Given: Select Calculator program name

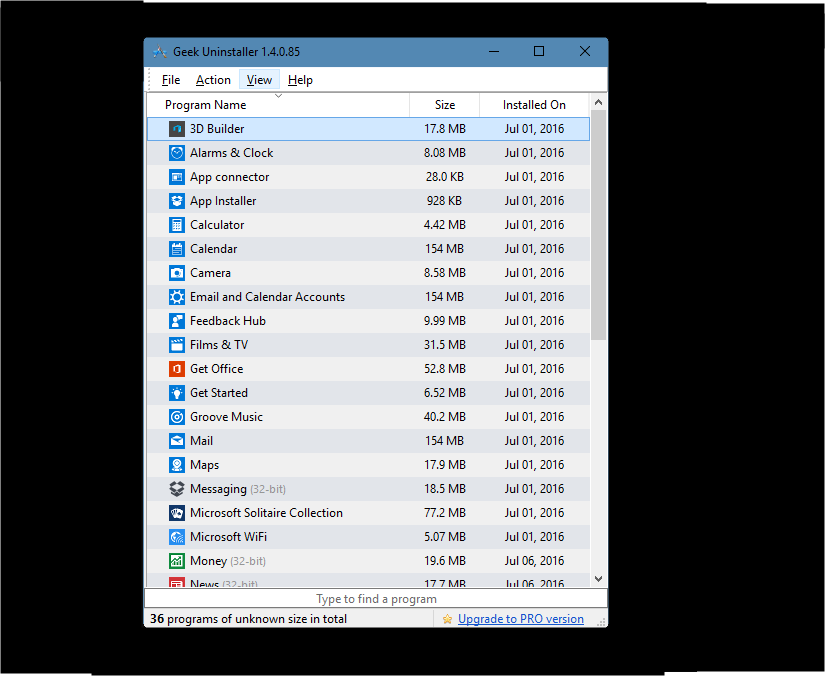Looking at the screenshot, I should [217, 225].
